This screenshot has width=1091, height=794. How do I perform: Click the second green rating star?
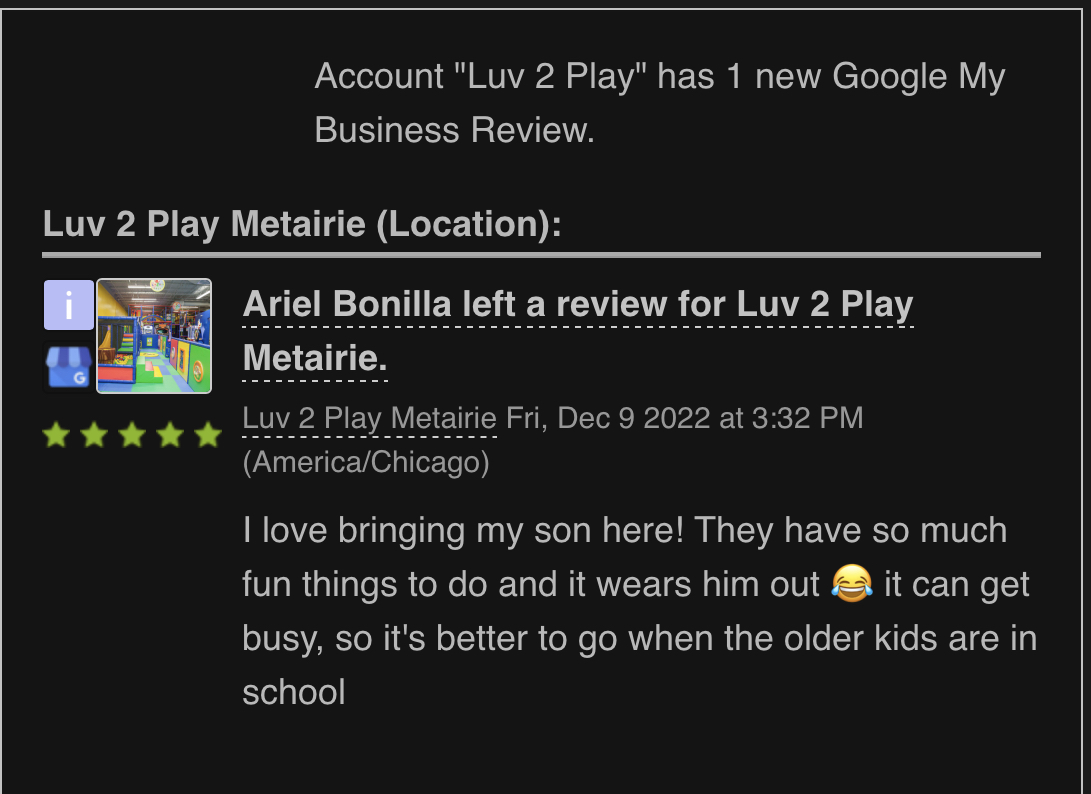tap(94, 435)
